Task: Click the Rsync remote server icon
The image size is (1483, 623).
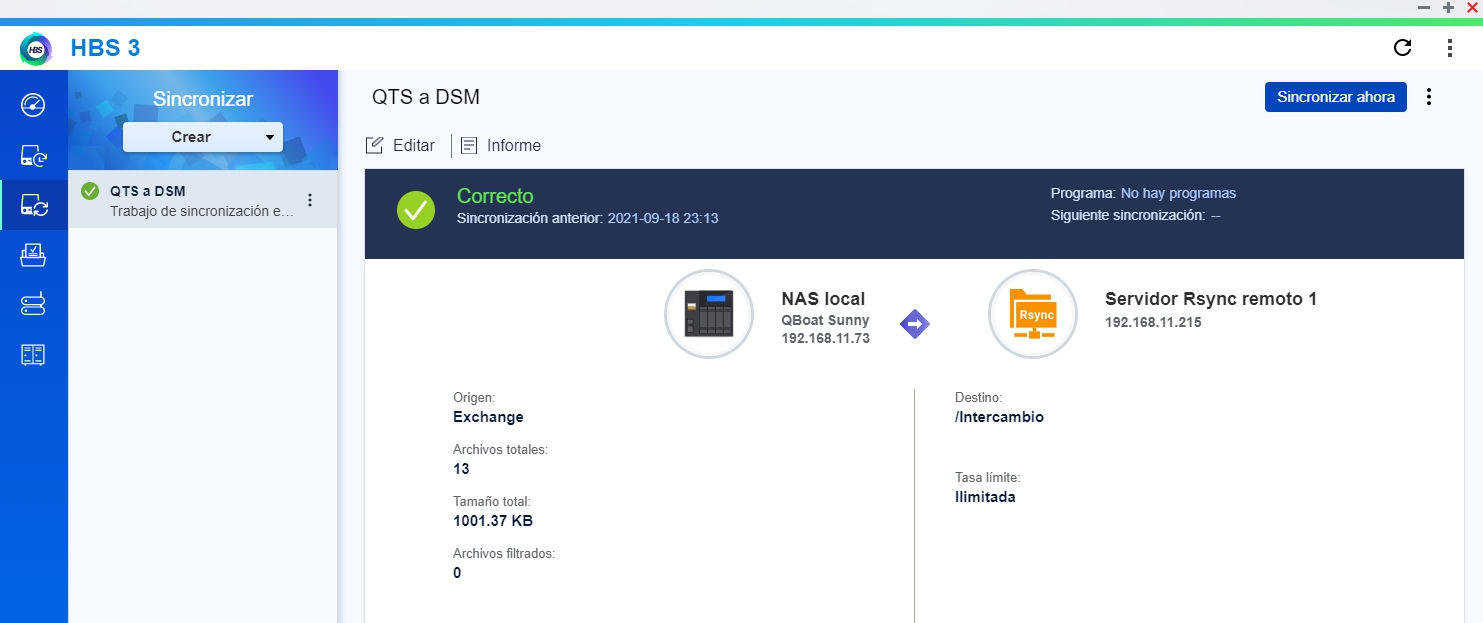Action: click(x=1032, y=314)
